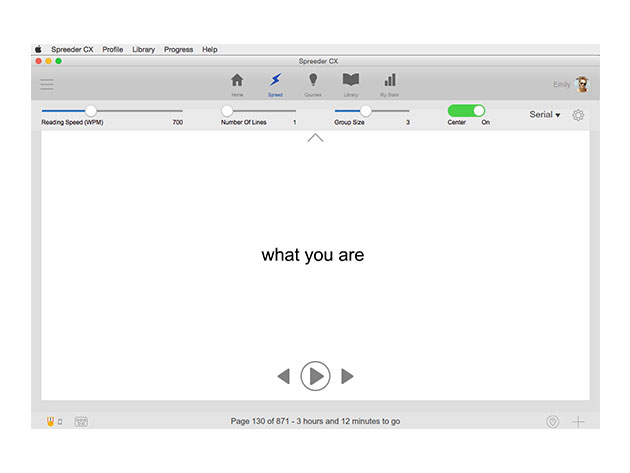The image size is (630, 473).
Task: Click the location pin bookmark icon
Action: click(x=553, y=422)
